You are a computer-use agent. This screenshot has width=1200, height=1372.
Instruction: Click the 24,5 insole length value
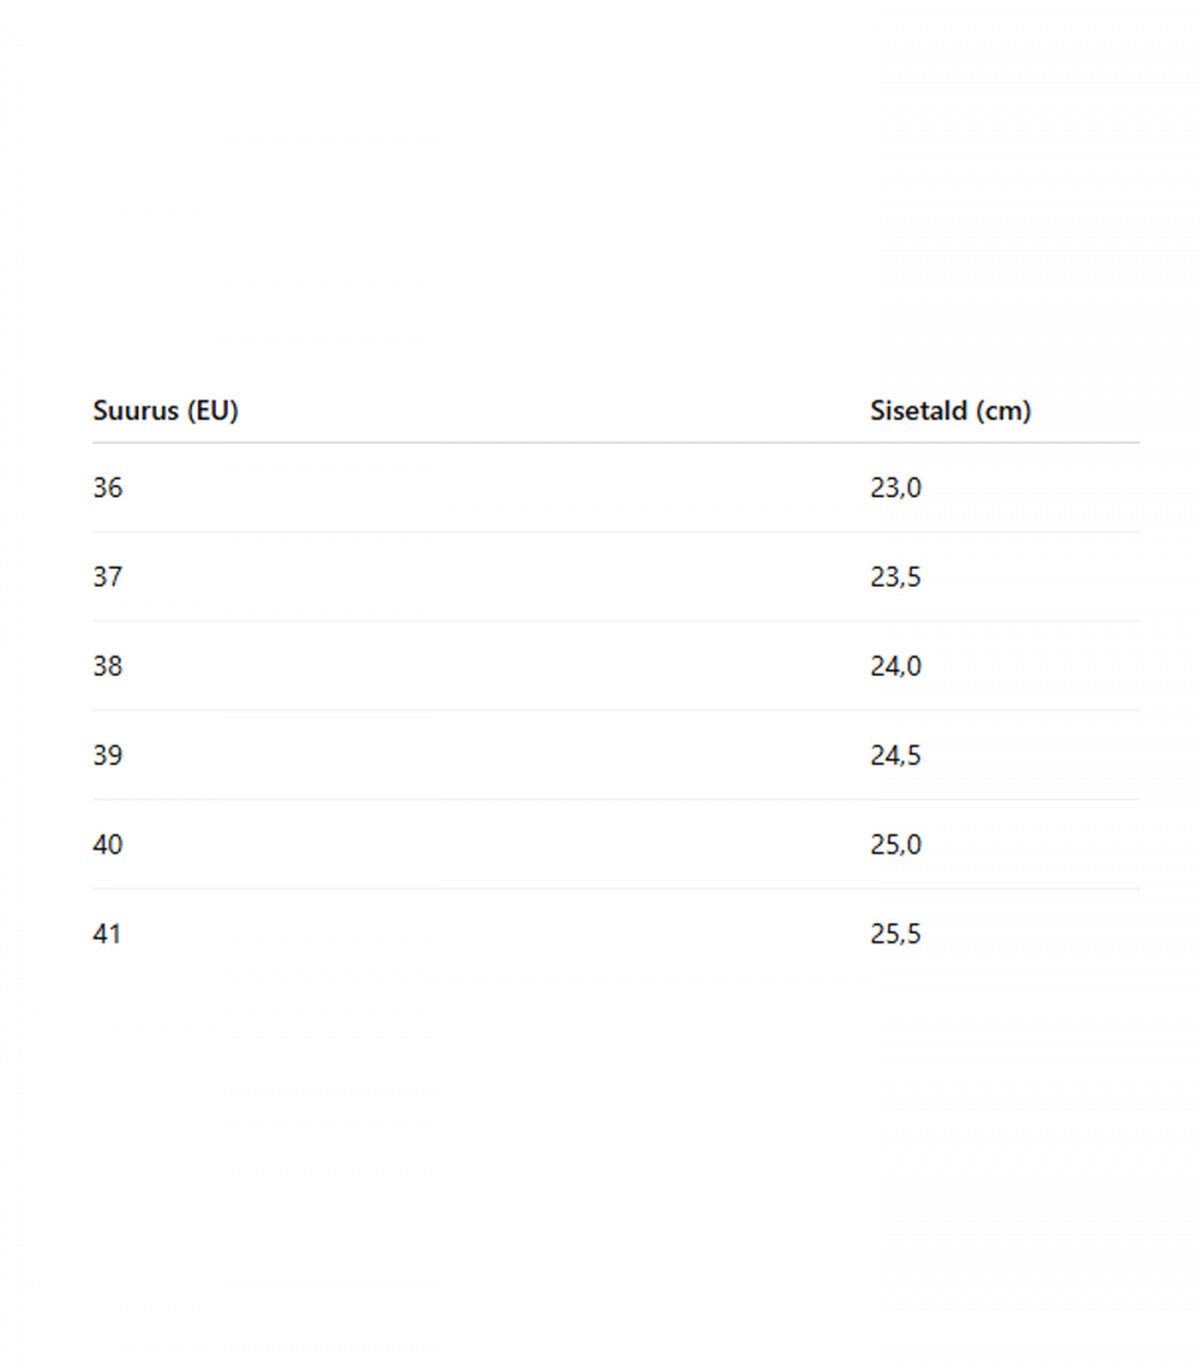pyautogui.click(x=895, y=755)
